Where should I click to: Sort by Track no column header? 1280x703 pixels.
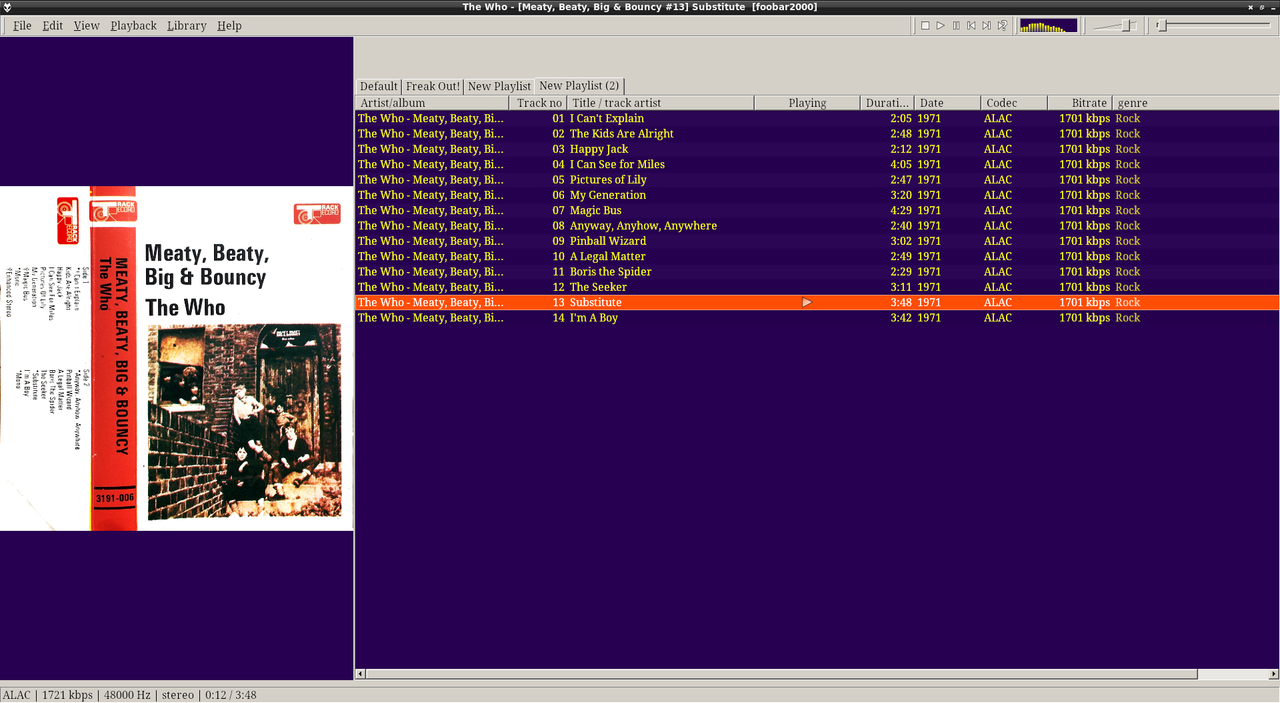[538, 103]
